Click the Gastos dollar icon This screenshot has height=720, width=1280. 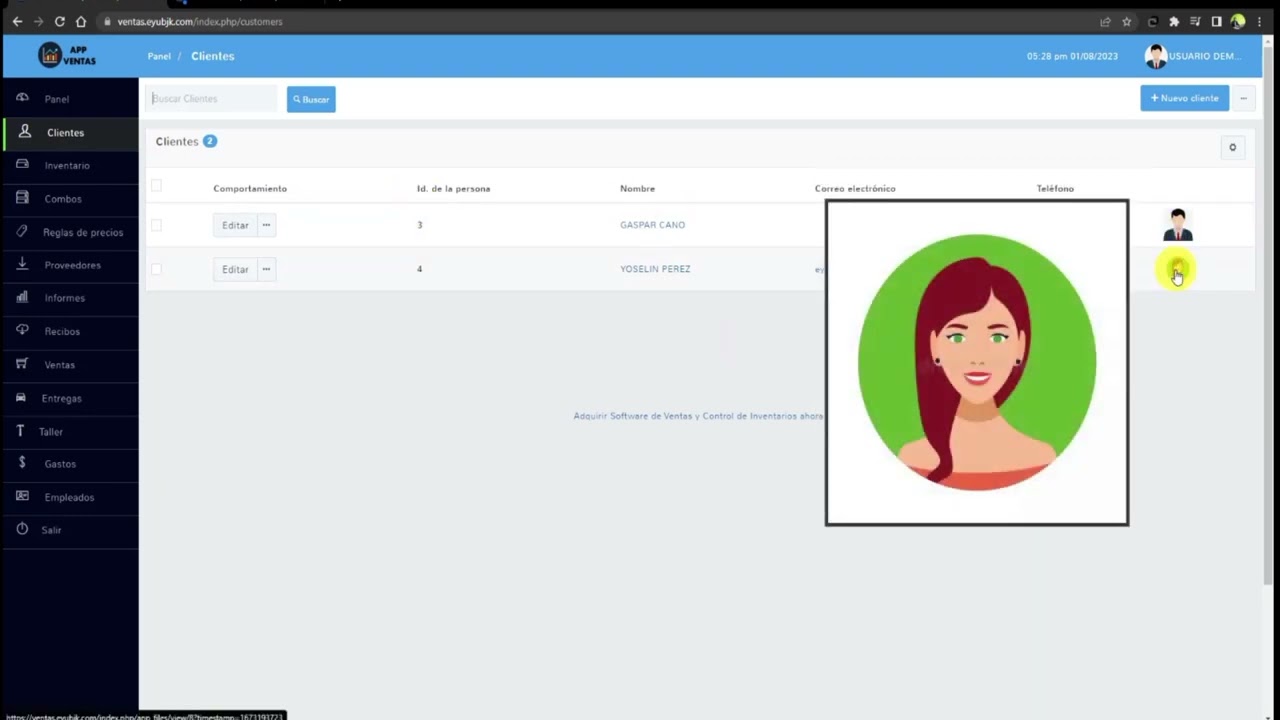click(22, 463)
